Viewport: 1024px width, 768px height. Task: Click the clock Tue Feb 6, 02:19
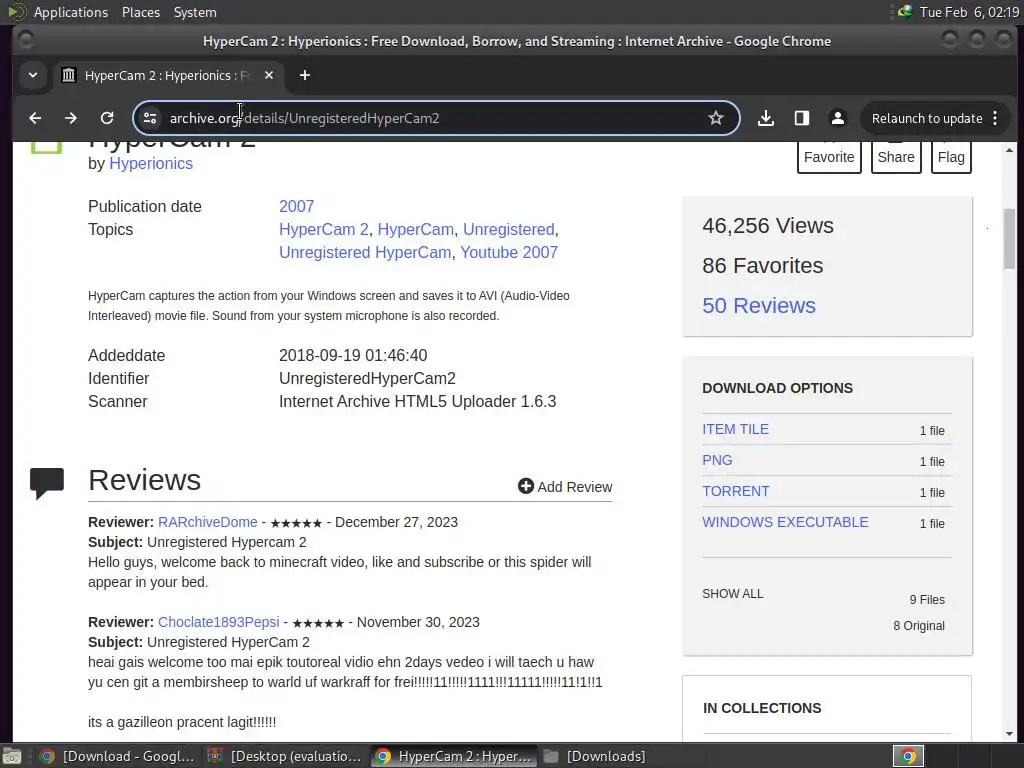[969, 12]
